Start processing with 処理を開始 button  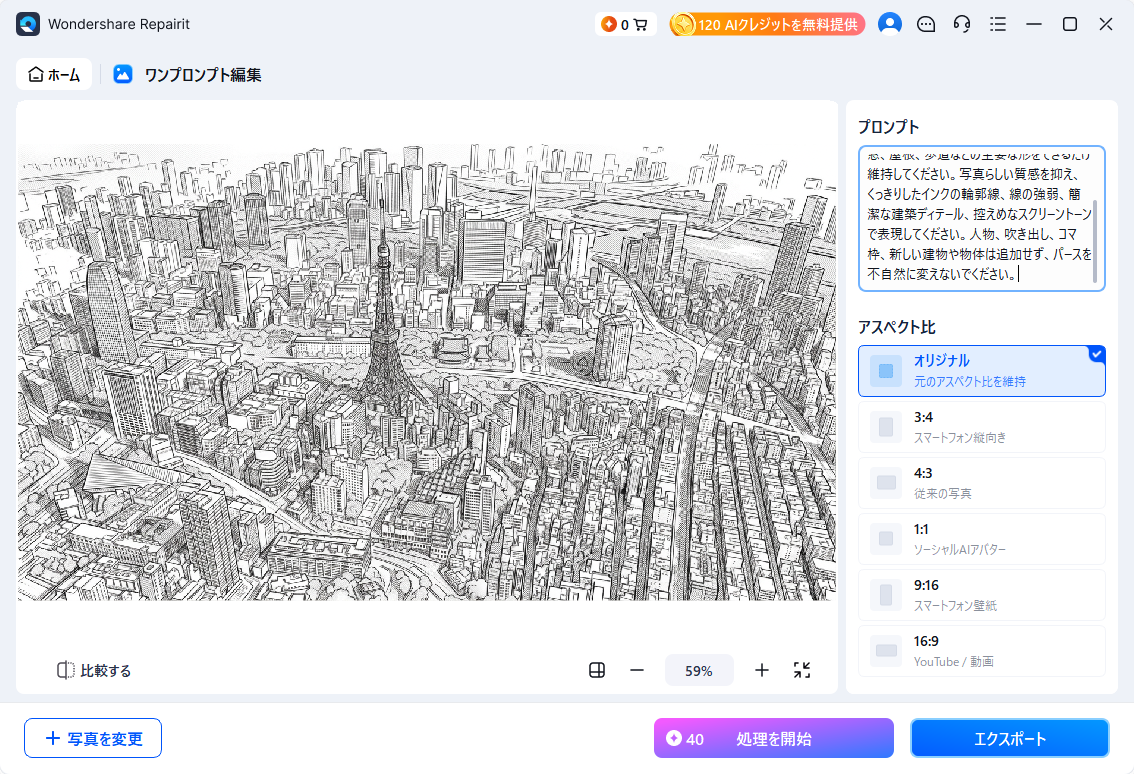tap(773, 738)
